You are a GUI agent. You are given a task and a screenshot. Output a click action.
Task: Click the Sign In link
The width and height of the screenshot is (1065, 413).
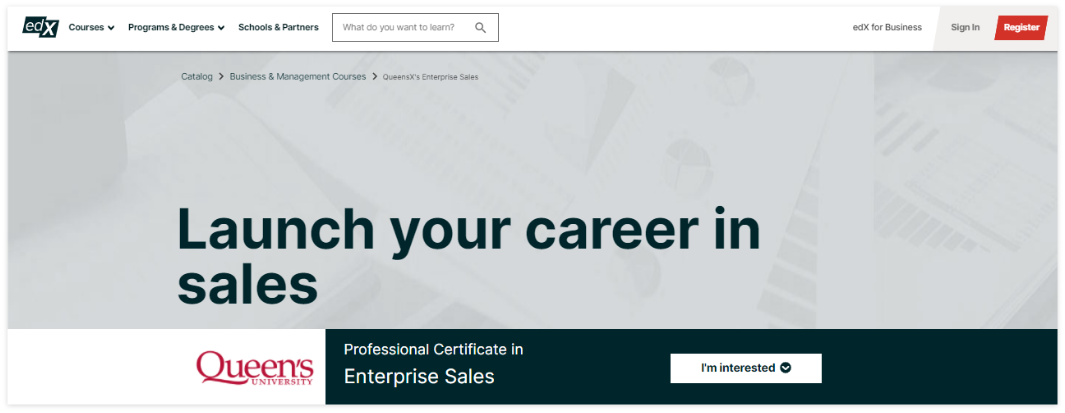coord(965,28)
